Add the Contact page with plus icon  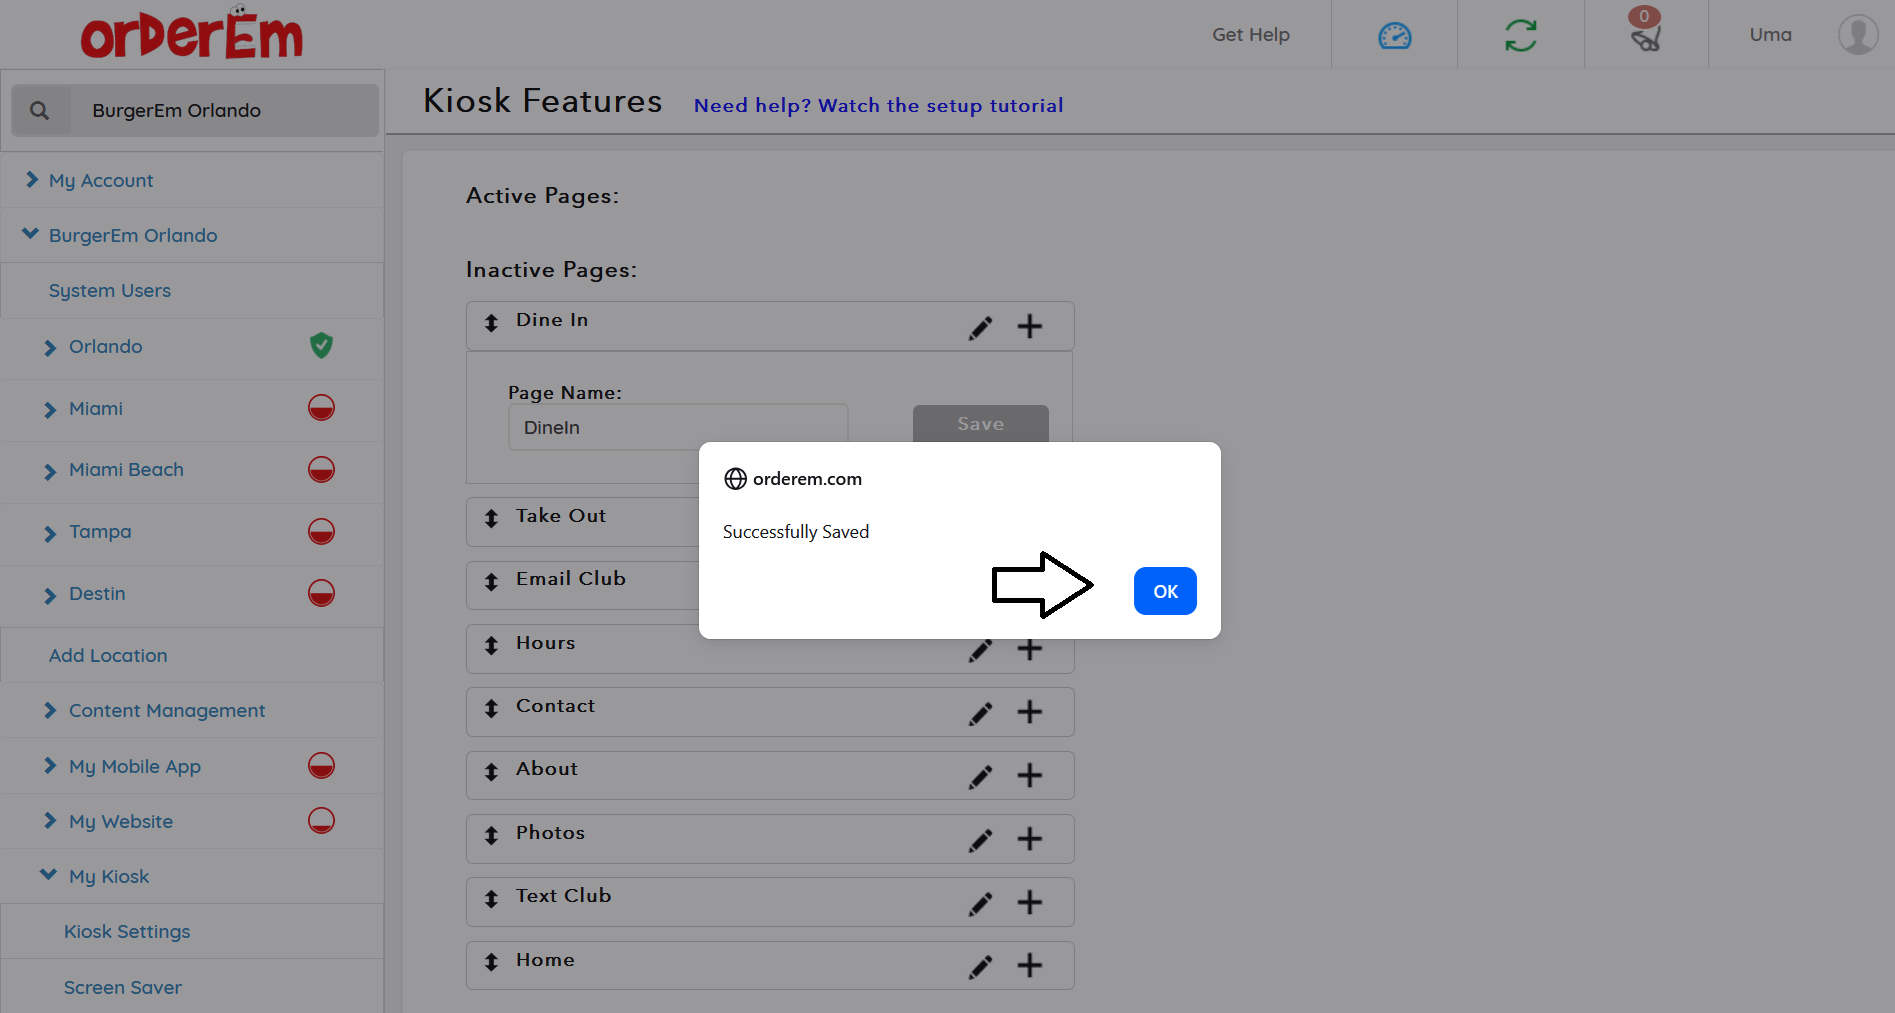(x=1029, y=712)
